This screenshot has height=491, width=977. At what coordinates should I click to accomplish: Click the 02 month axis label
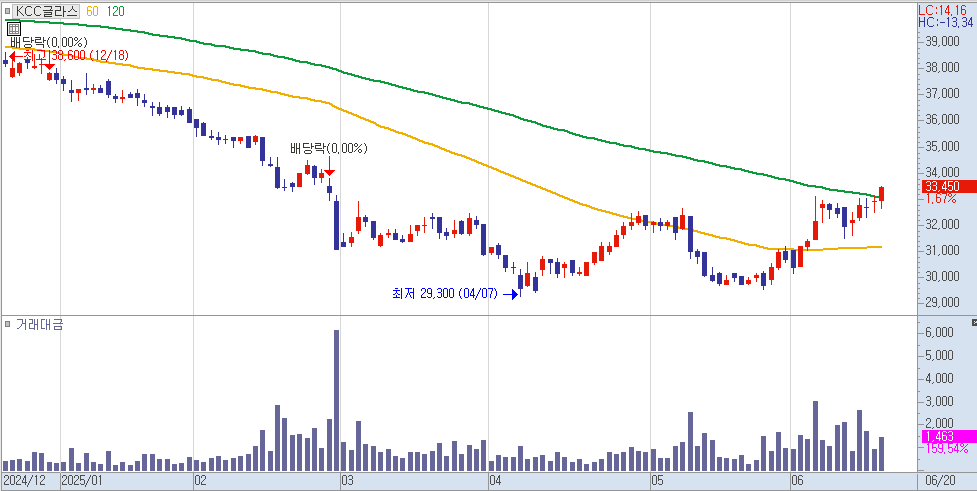pos(200,481)
